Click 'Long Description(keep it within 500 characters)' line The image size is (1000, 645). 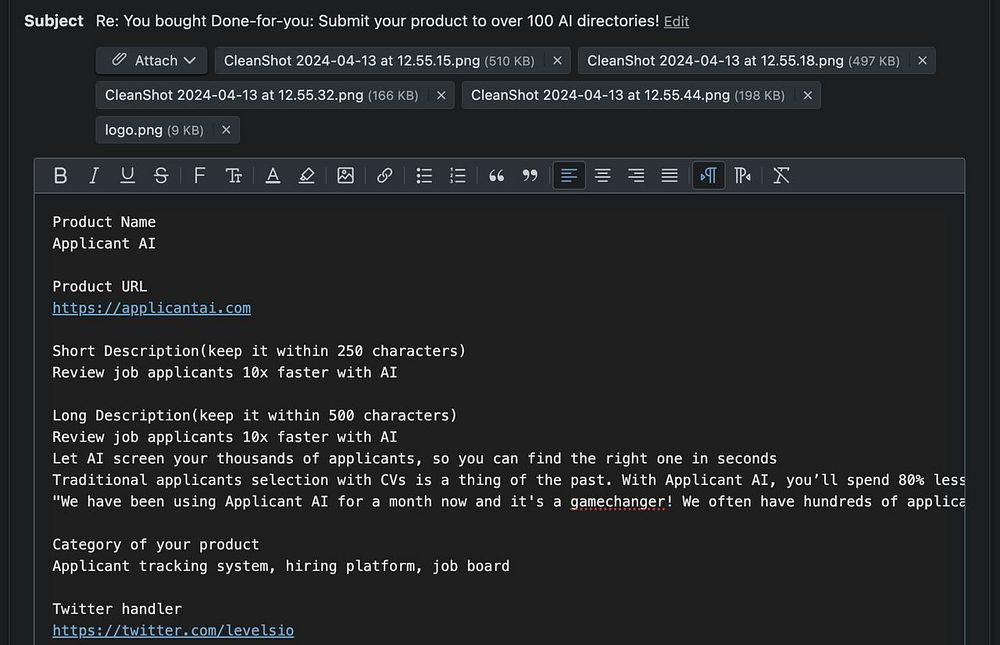(x=254, y=415)
